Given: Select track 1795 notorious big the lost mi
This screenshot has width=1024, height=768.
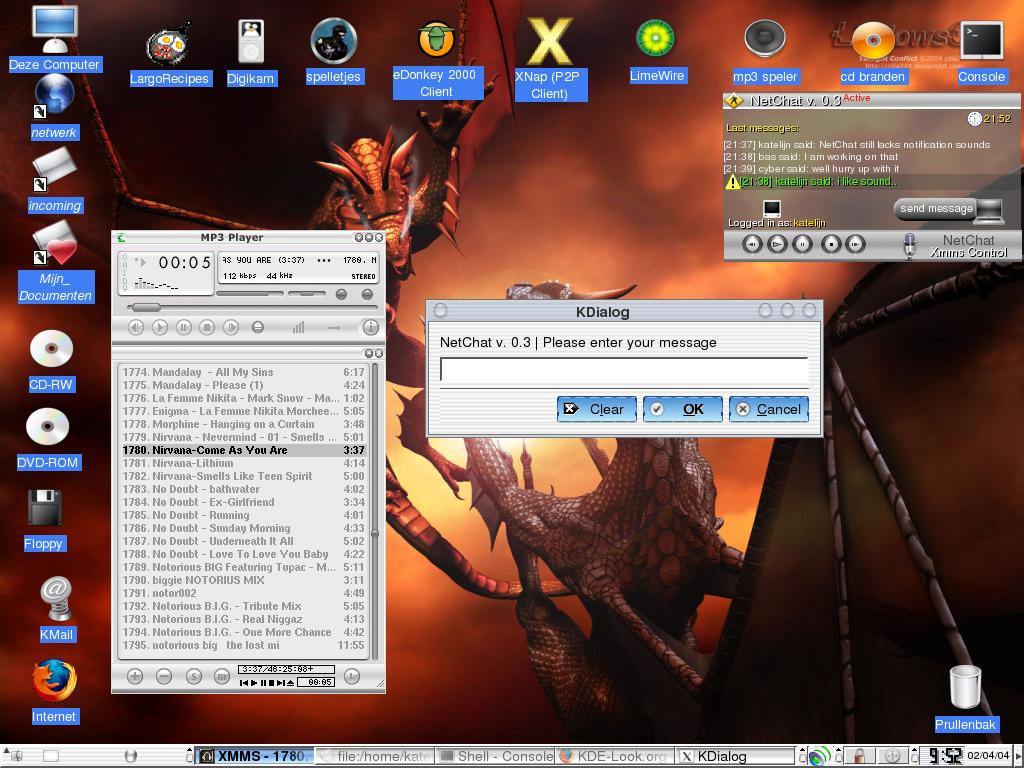Looking at the screenshot, I should pos(244,645).
